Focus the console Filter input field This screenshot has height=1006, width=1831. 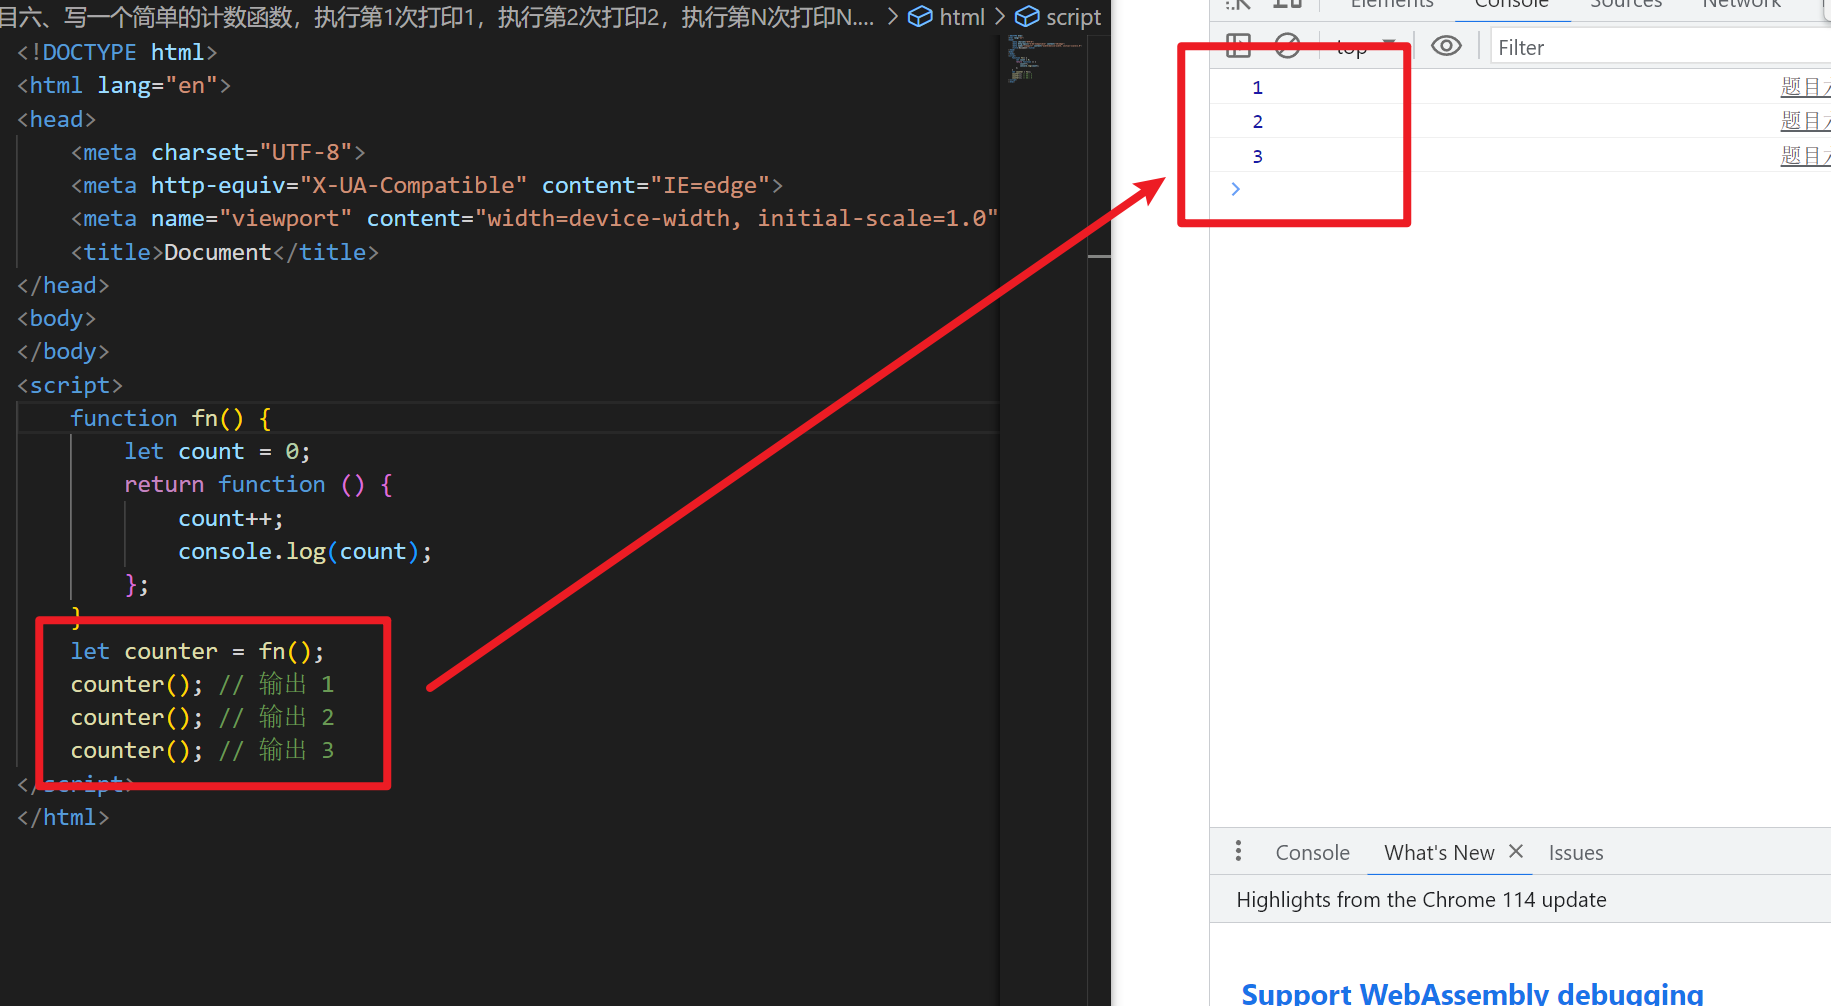(1660, 47)
